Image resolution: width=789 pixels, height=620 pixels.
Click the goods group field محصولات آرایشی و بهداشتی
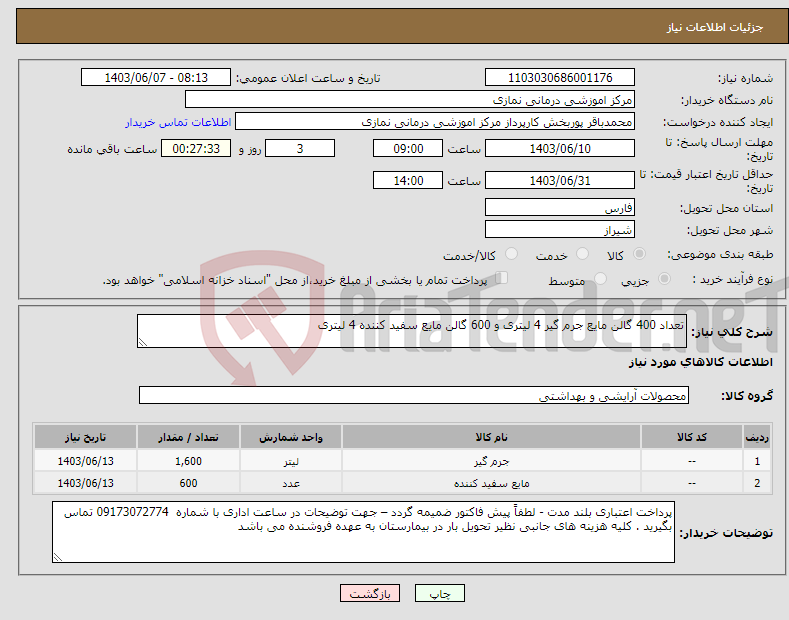[x=414, y=396]
